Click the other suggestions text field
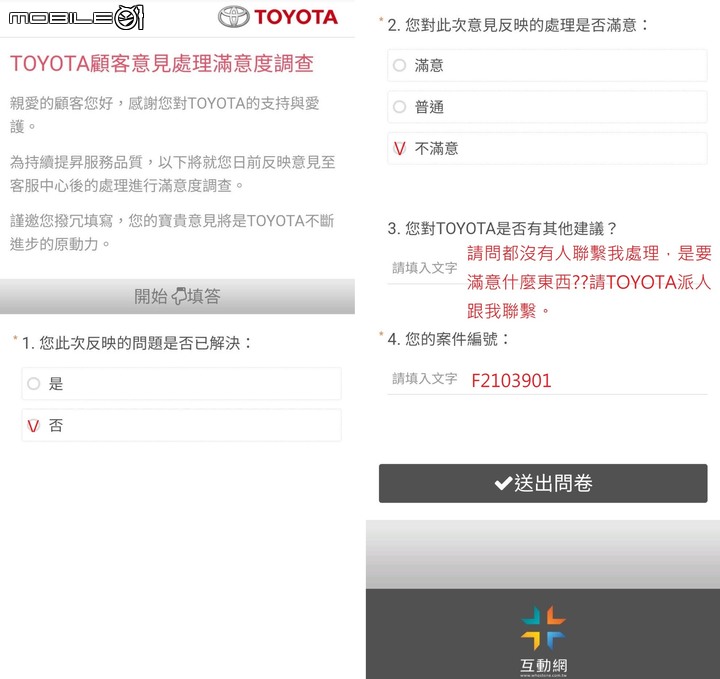This screenshot has height=679, width=720. coord(547,268)
